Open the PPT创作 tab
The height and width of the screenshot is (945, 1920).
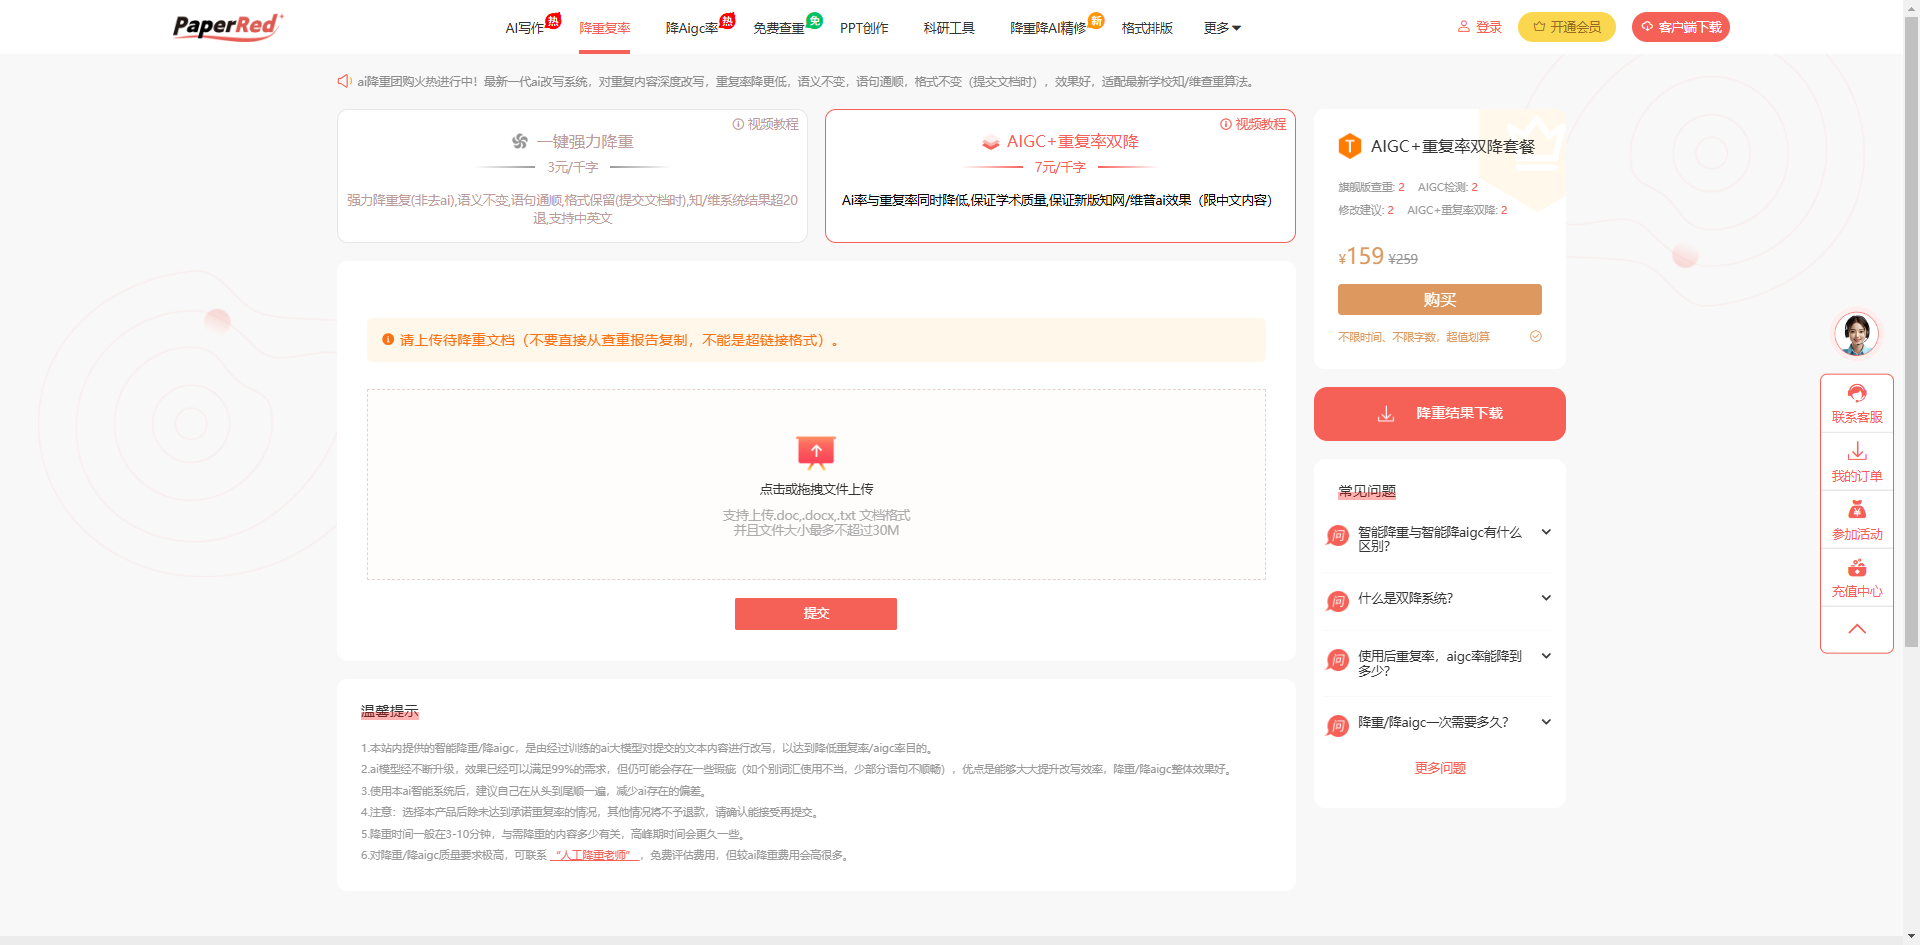[x=864, y=28]
